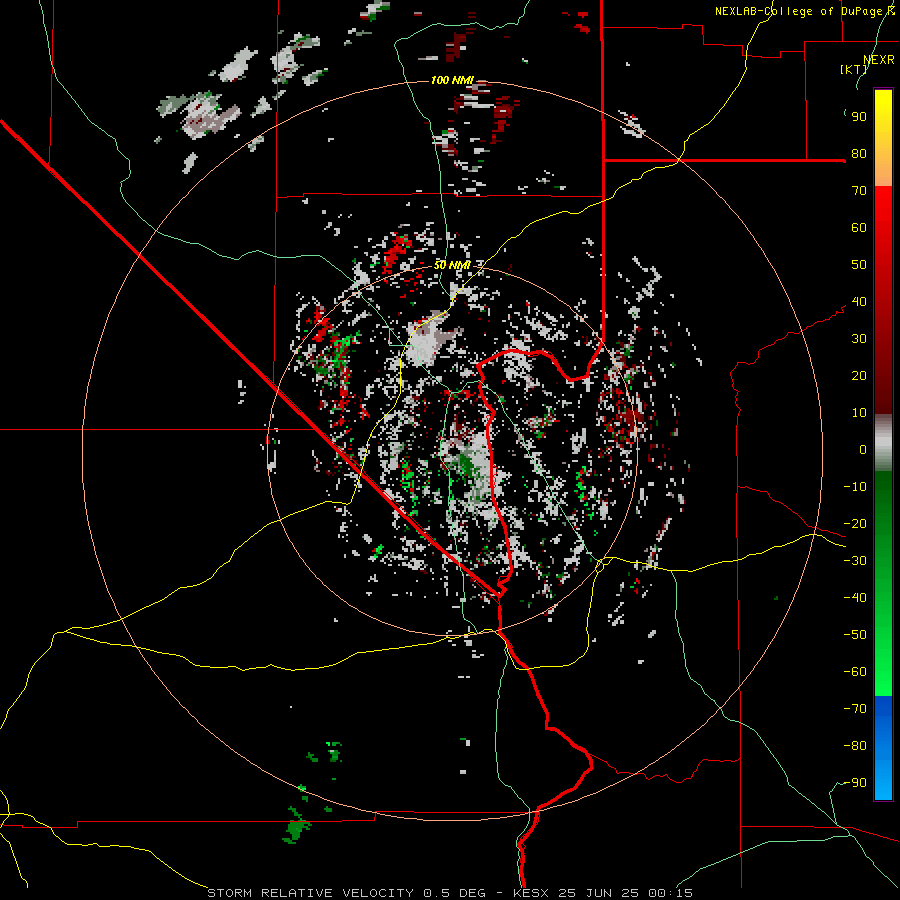
Task: Click the 50 value on the velocity scale
Action: (859, 265)
